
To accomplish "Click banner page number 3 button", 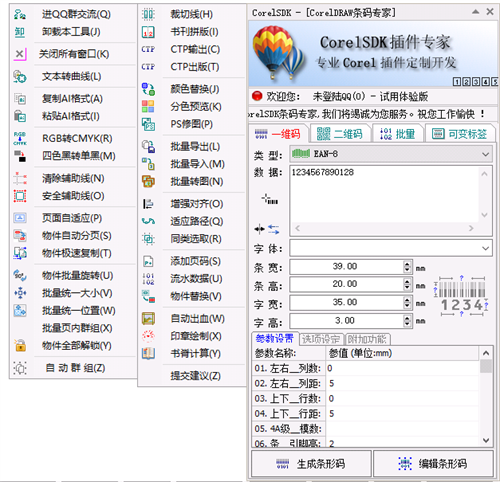I will tap(476, 82).
